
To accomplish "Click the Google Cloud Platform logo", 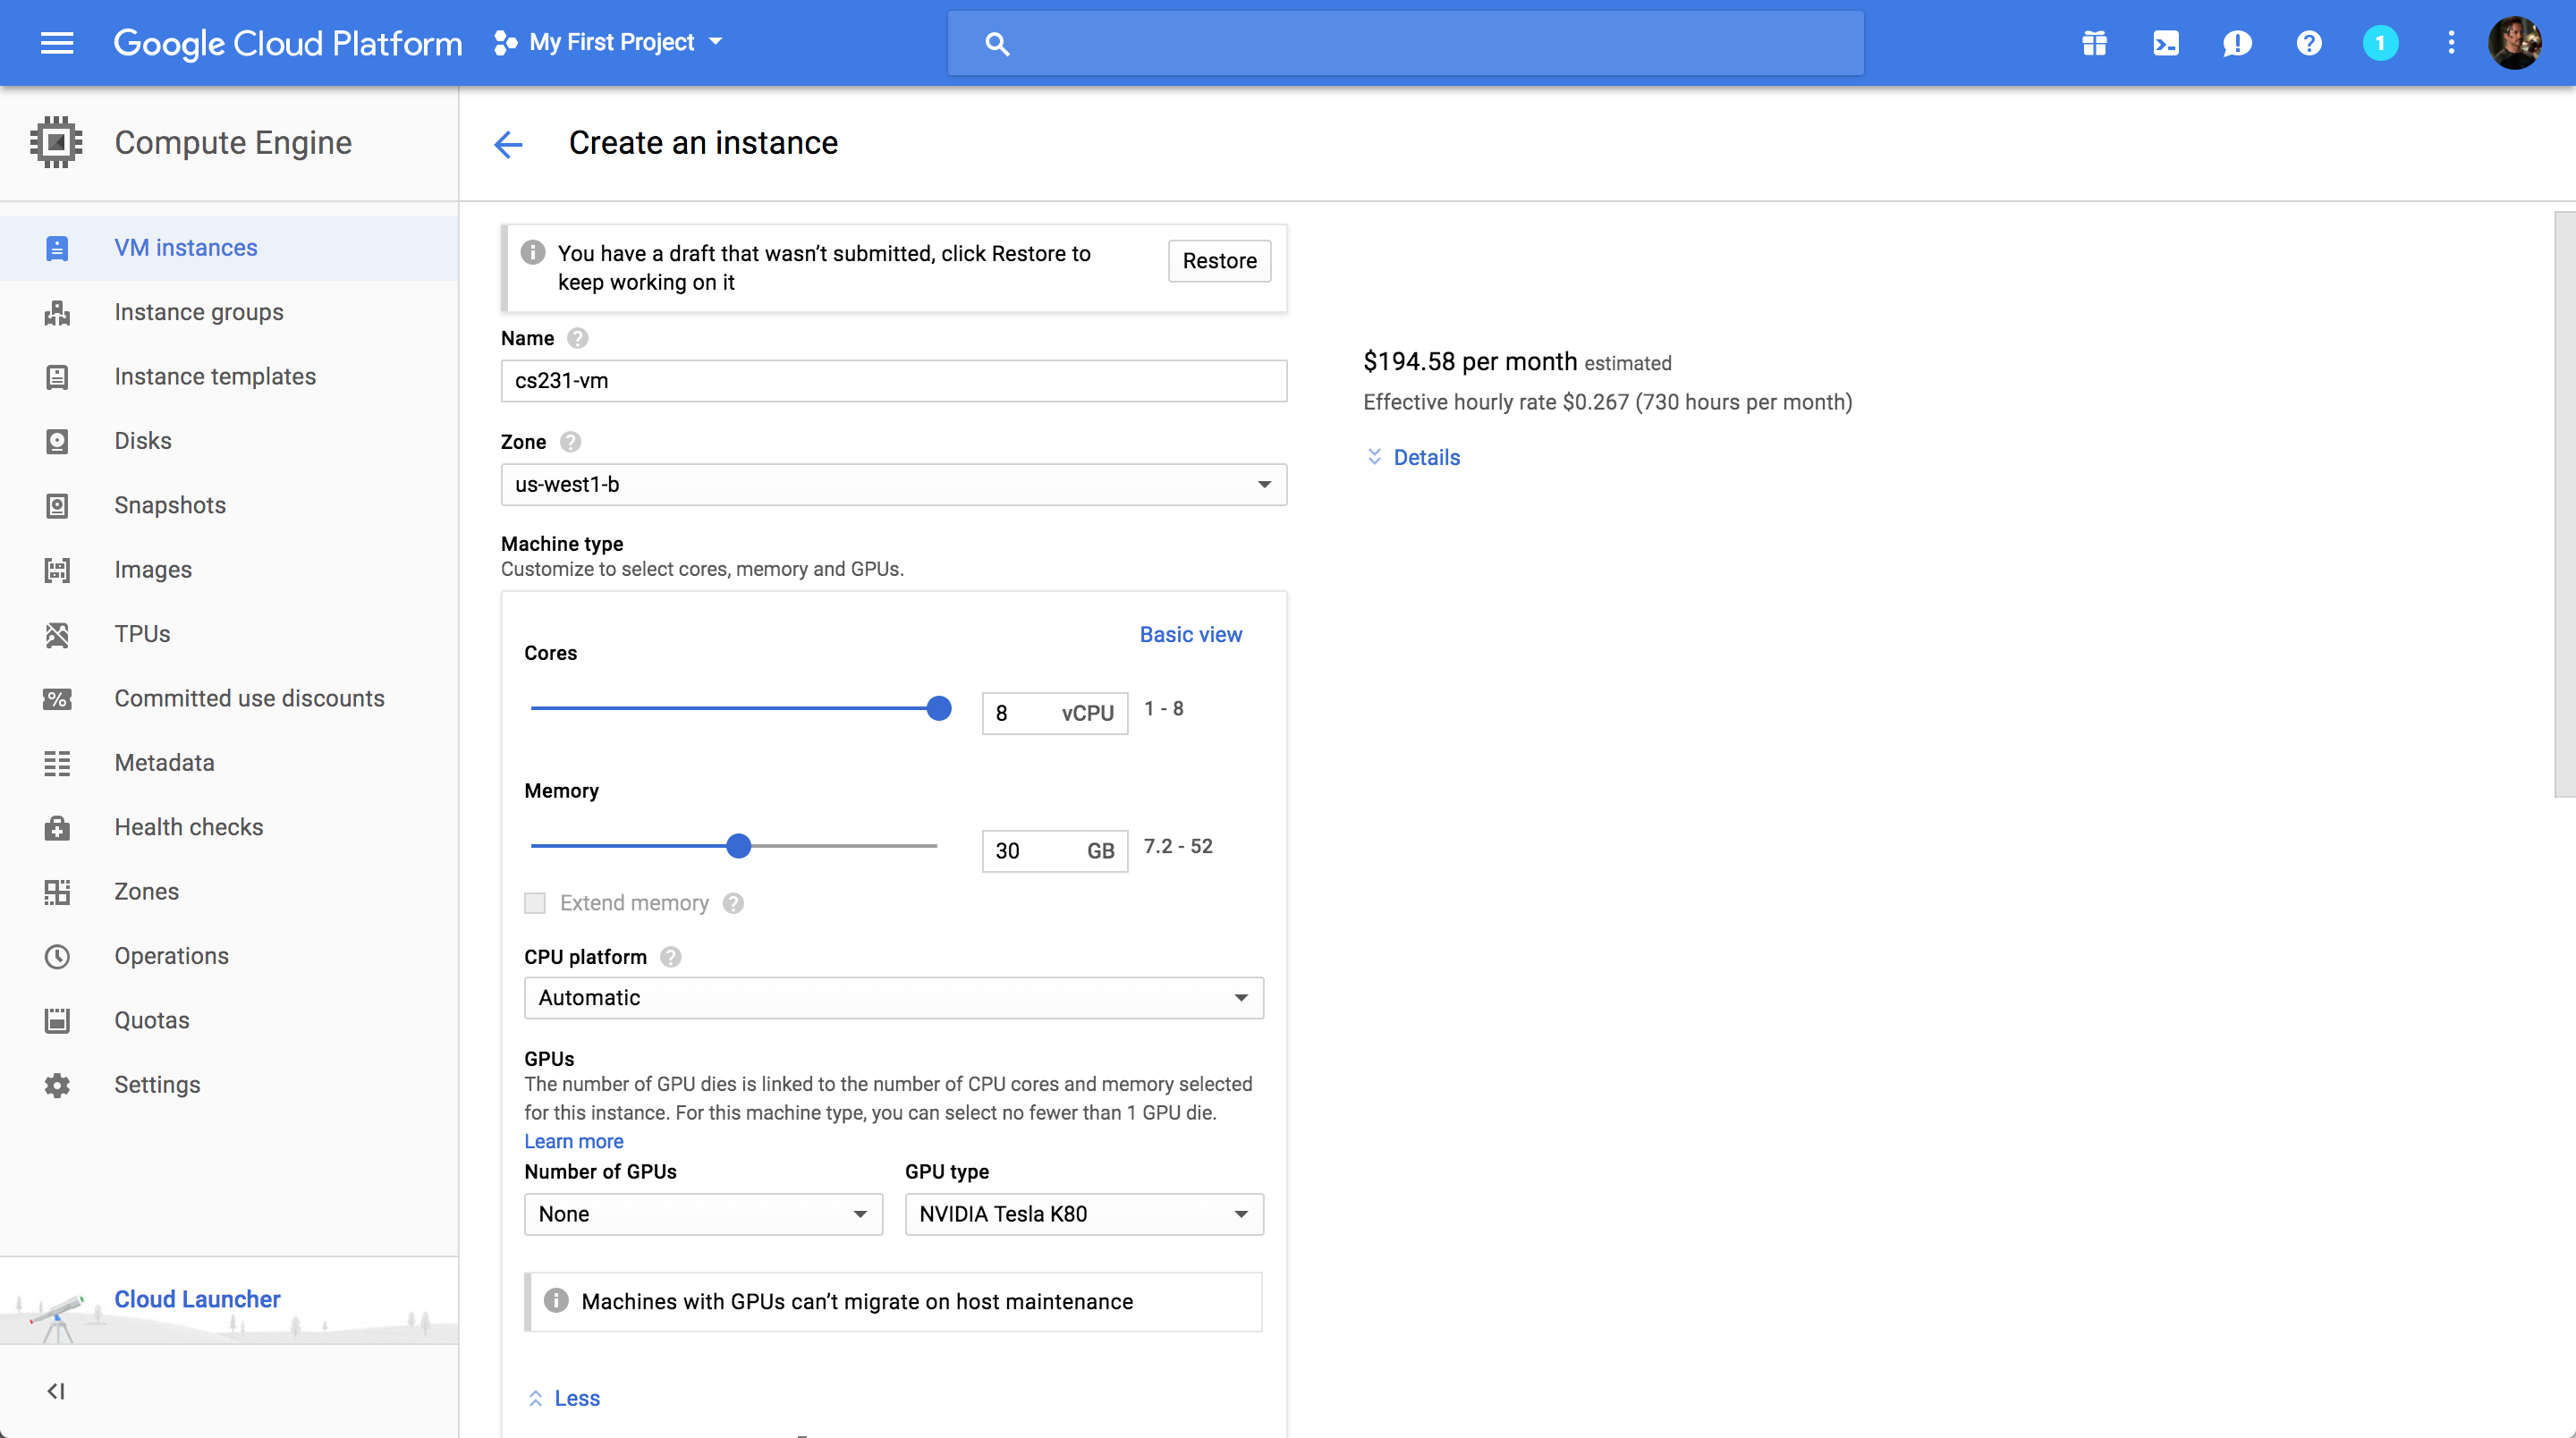I will [x=287, y=43].
